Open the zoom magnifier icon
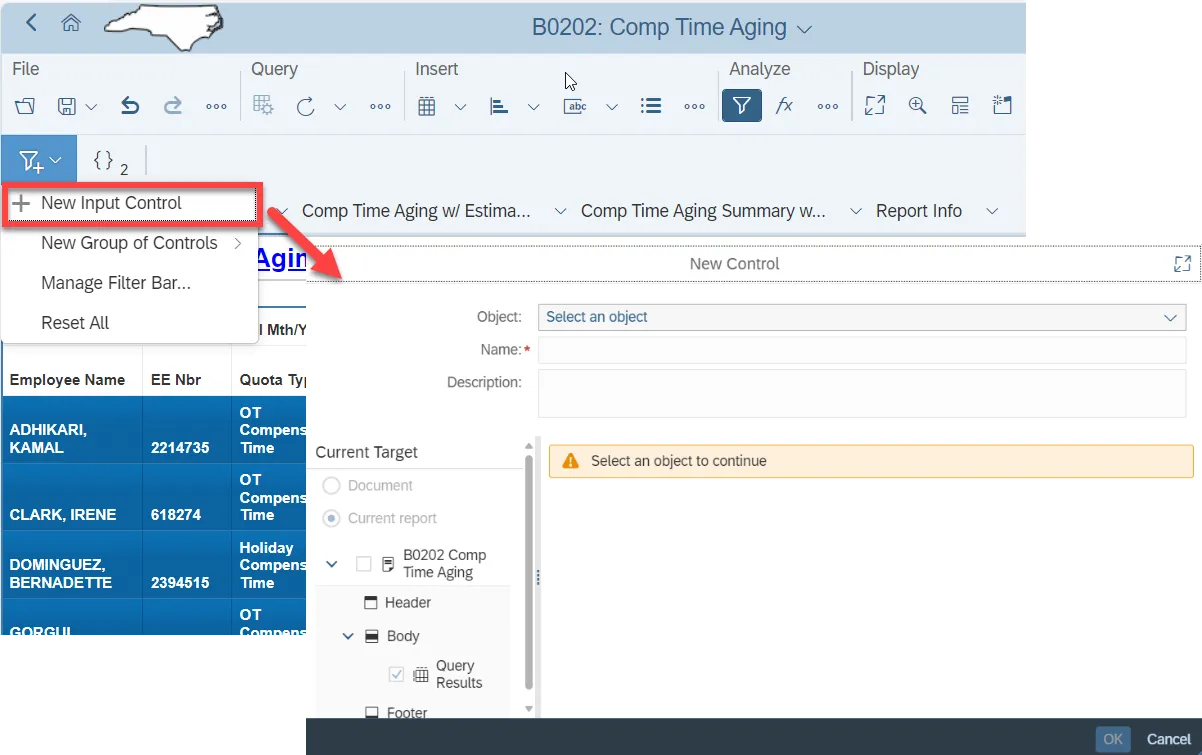Screen dimensions: 1202x755 pos(917,106)
